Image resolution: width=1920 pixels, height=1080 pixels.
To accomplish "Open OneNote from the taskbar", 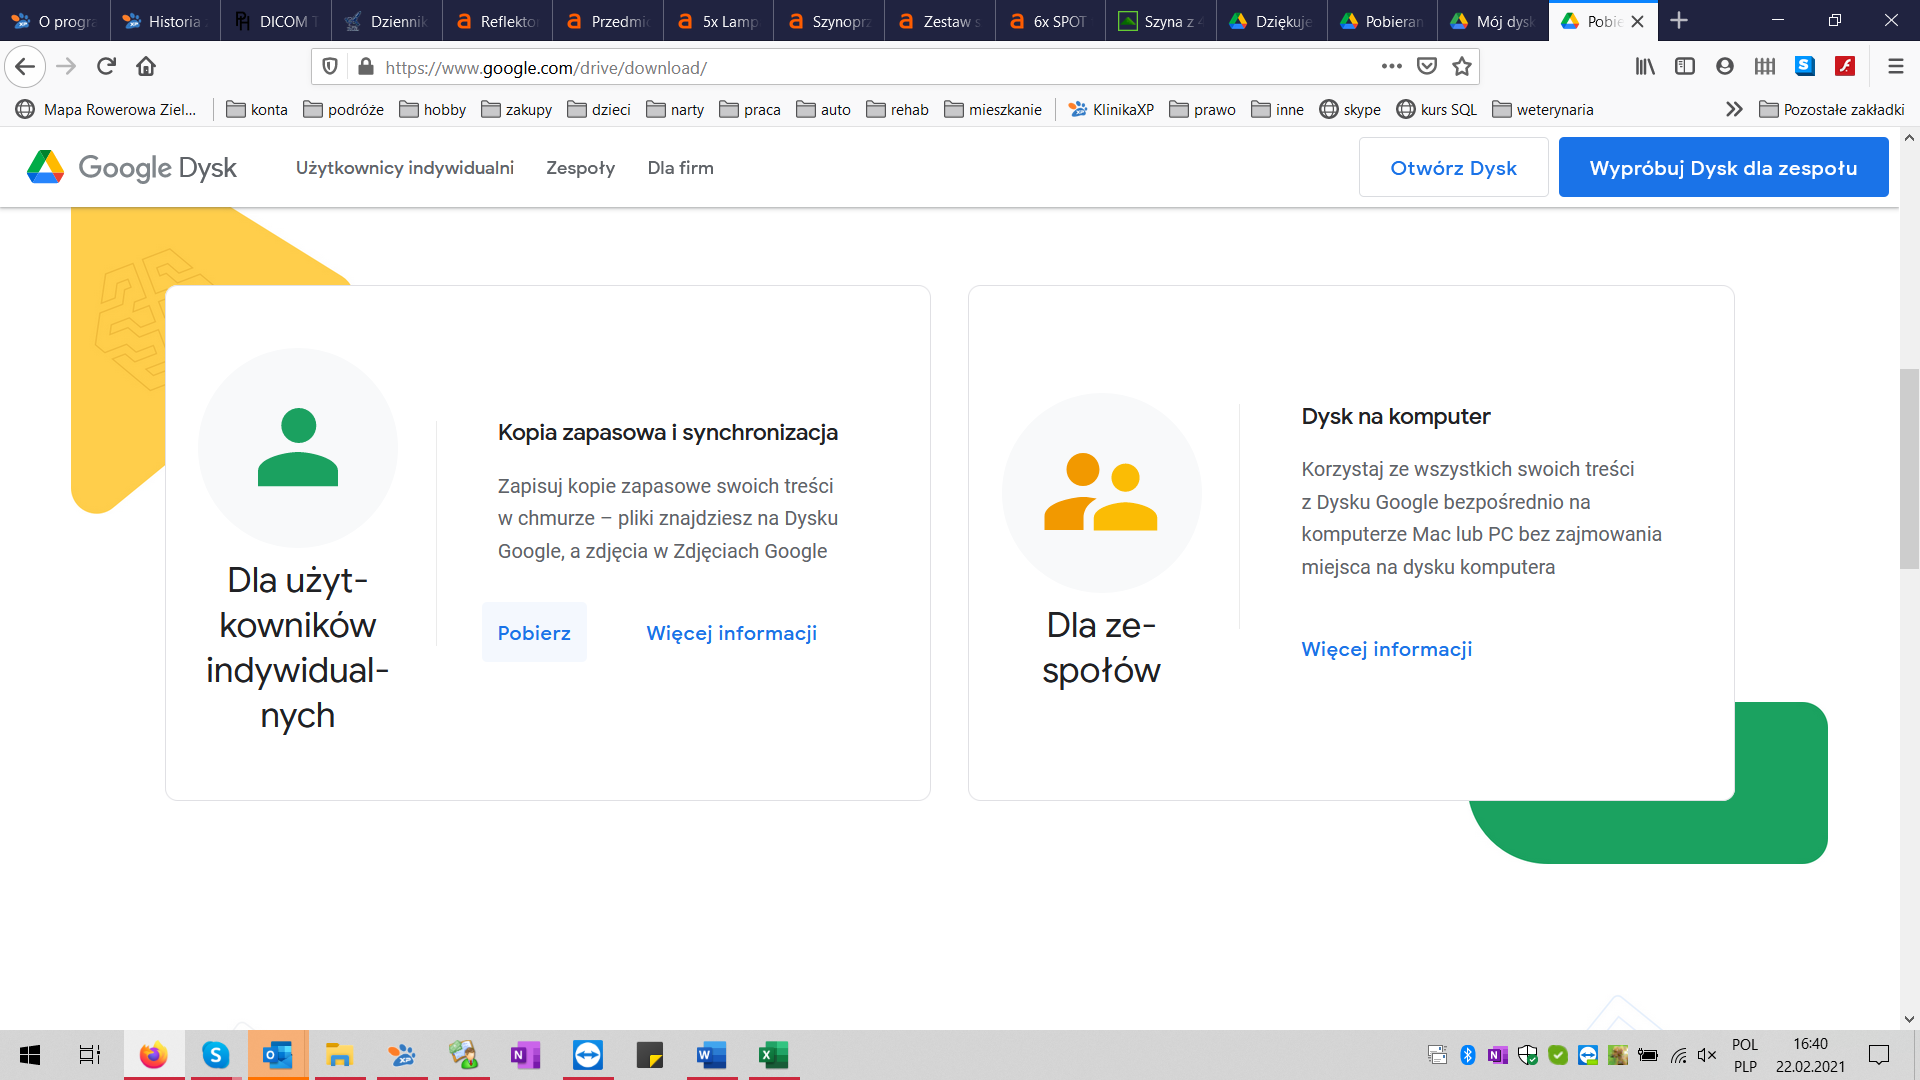I will tap(525, 1055).
